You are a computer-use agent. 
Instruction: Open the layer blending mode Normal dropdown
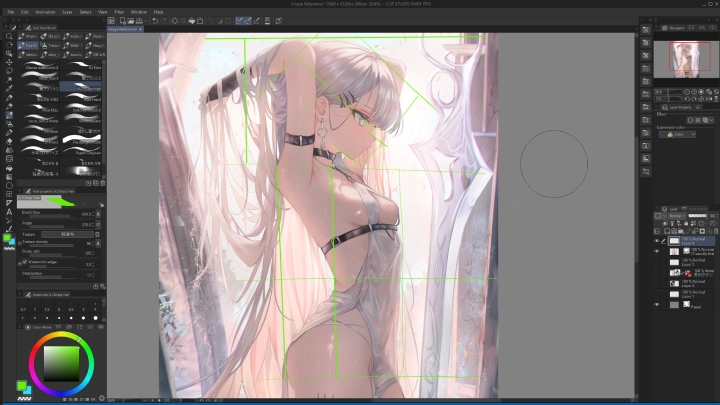[x=677, y=216]
